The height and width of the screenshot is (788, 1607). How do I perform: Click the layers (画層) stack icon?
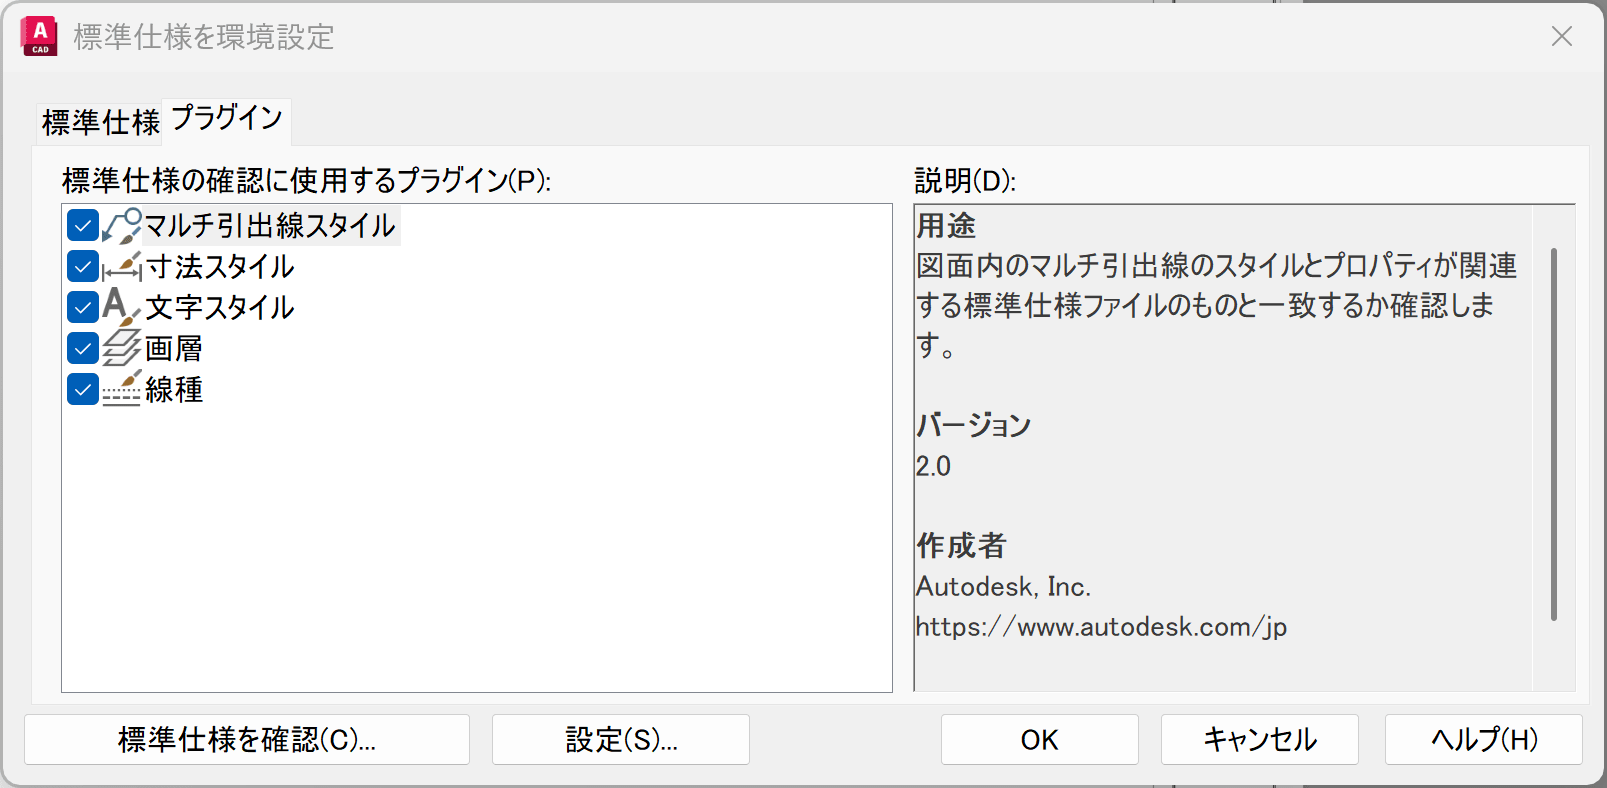pos(122,348)
